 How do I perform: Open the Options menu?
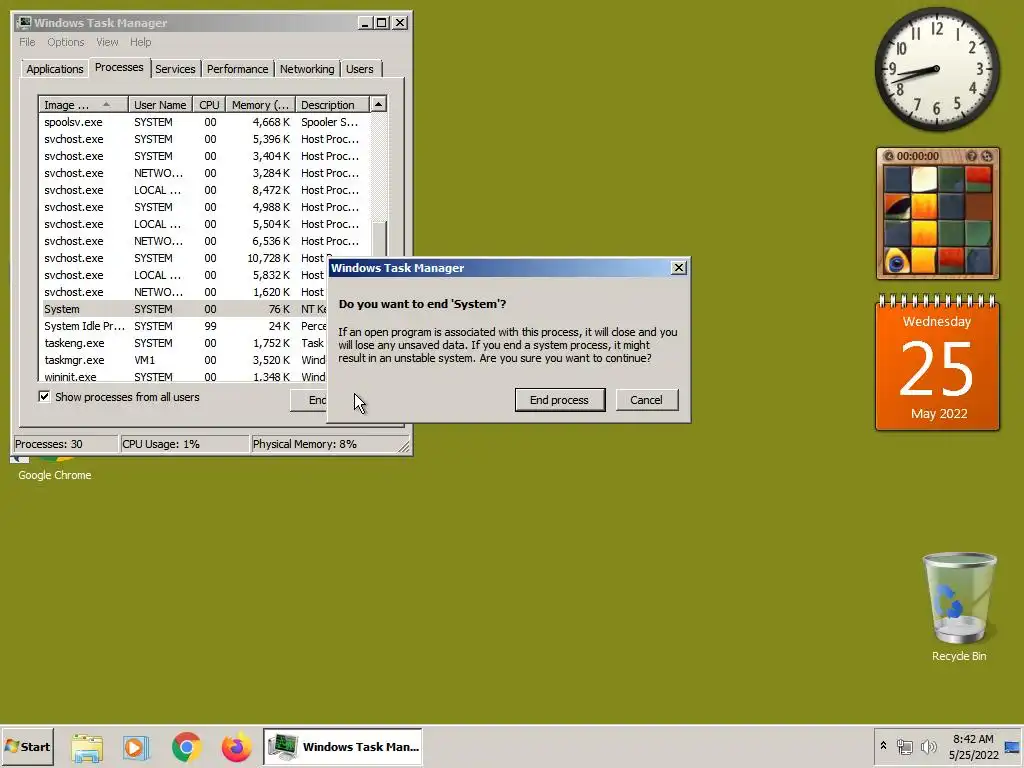[x=65, y=42]
